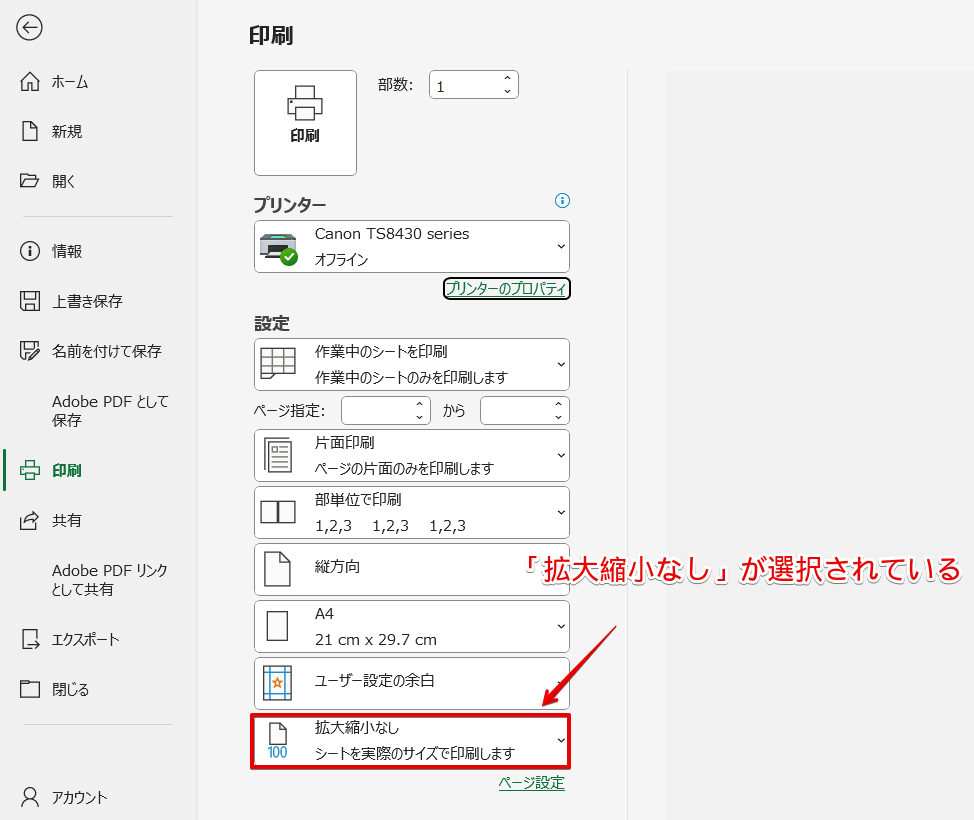Screen dimensions: 974x820
Task: Open the A4 paper size dropdown
Action: click(x=411, y=626)
